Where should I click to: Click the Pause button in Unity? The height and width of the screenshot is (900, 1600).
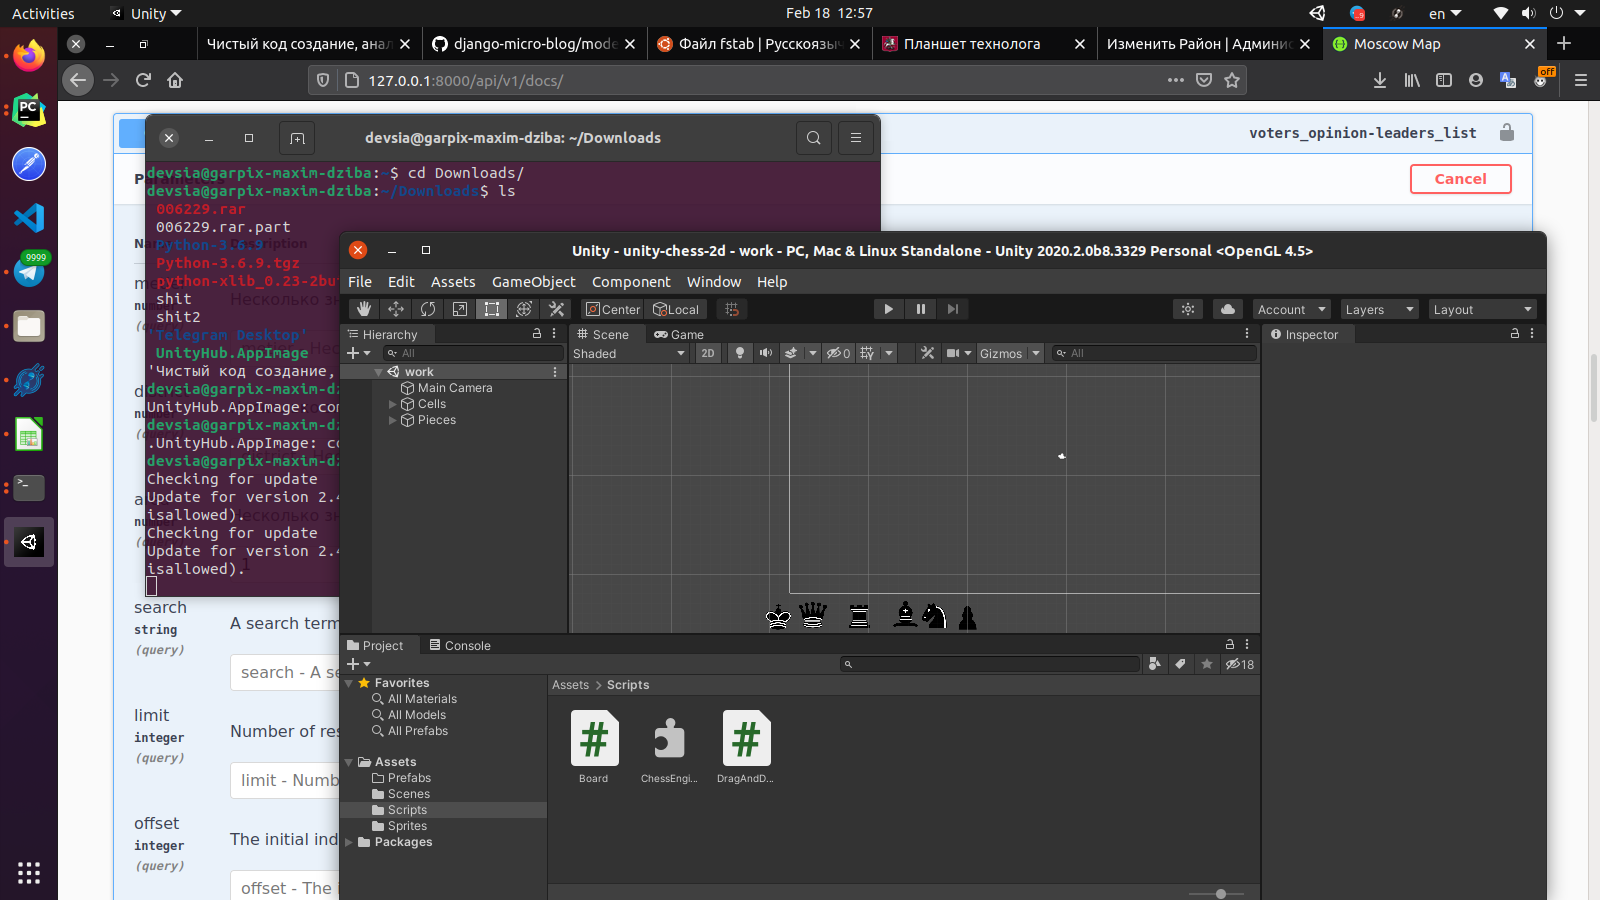(x=920, y=309)
